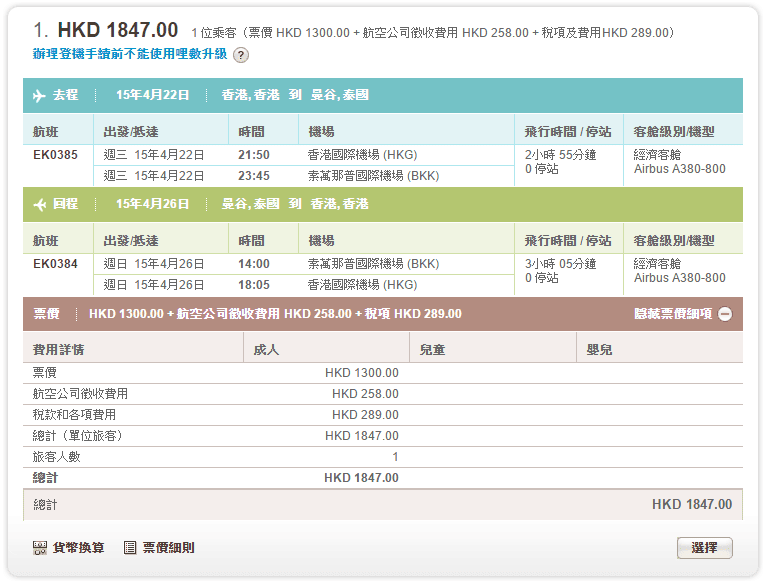767x586 pixels.
Task: Click flight number EK0385
Action: [x=55, y=155]
